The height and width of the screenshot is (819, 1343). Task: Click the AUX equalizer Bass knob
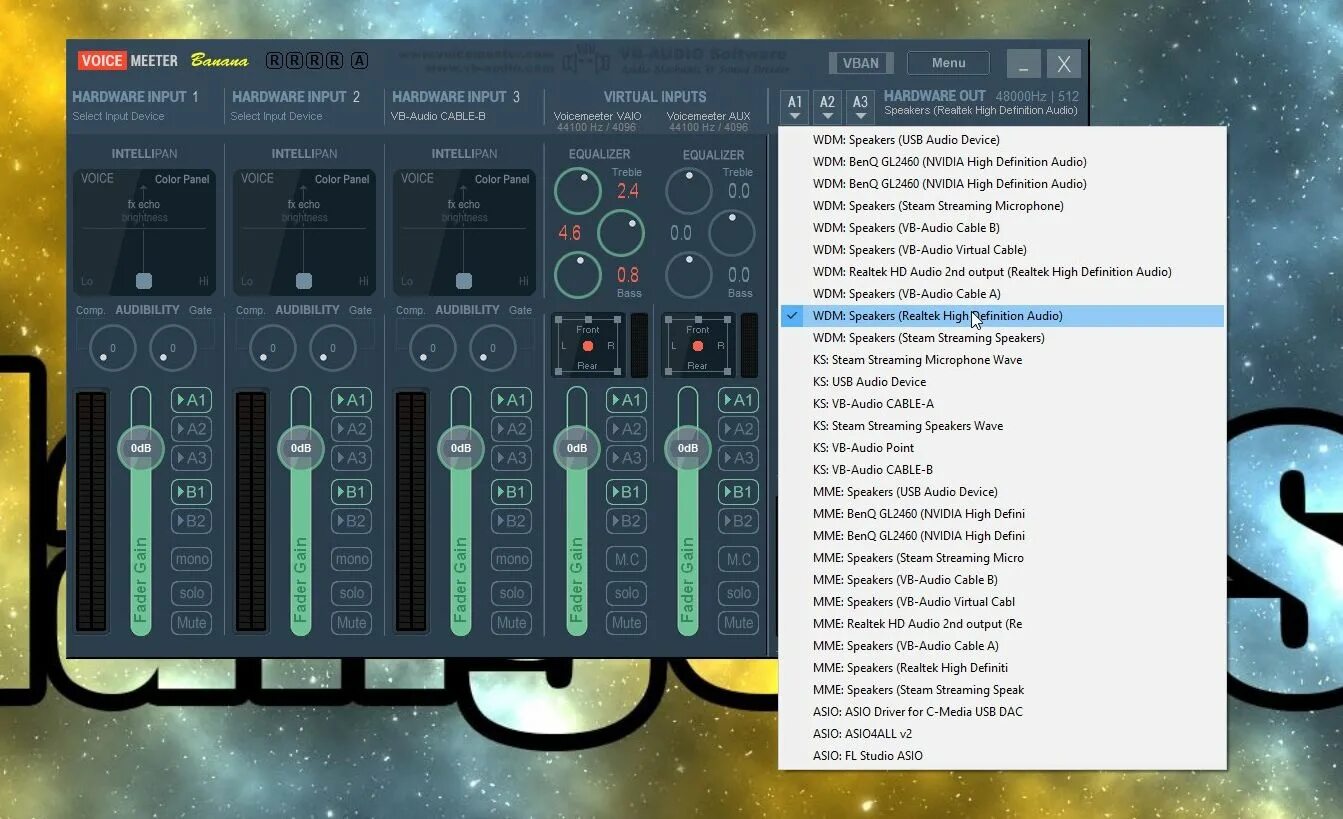point(689,275)
